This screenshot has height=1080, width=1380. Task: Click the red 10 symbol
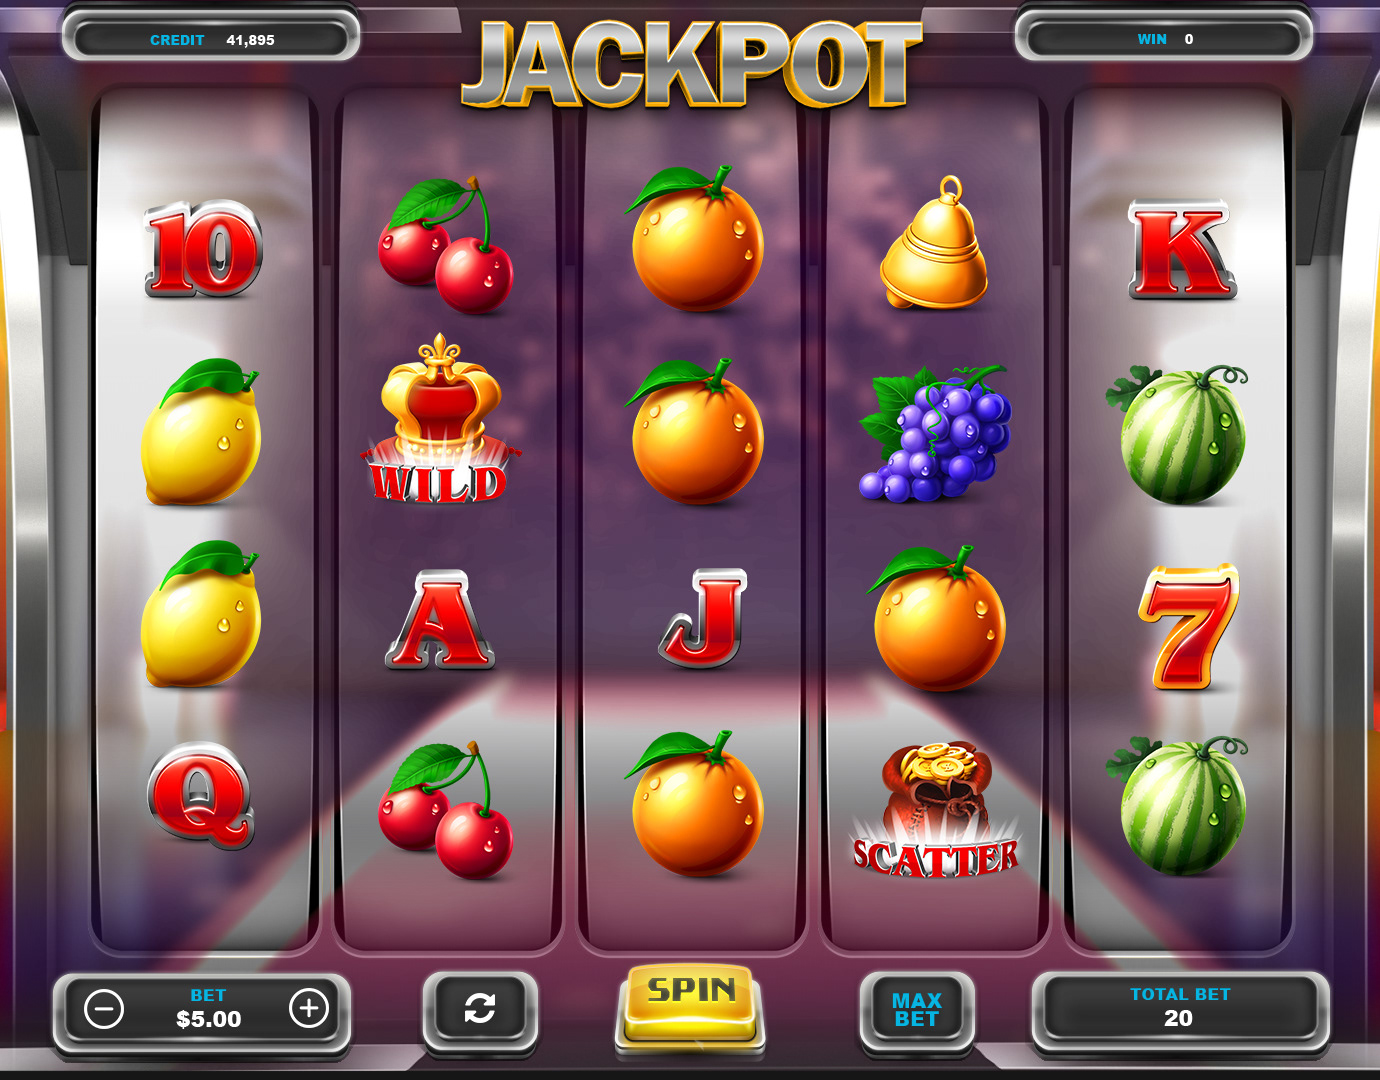tap(204, 249)
